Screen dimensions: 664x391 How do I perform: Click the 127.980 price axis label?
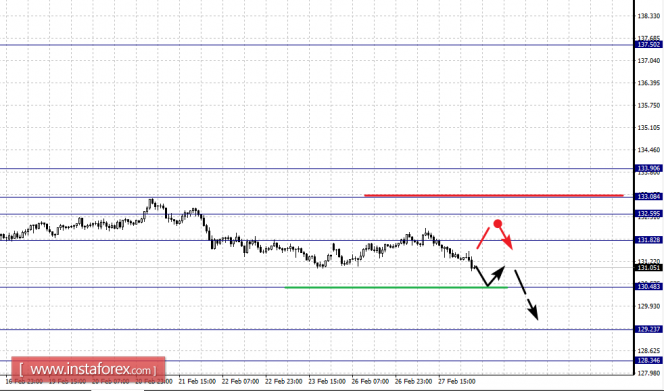649,373
